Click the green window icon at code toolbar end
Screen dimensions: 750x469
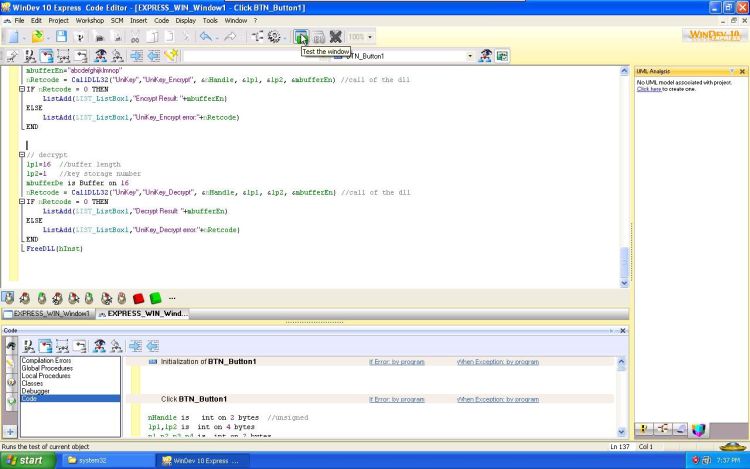pos(502,56)
